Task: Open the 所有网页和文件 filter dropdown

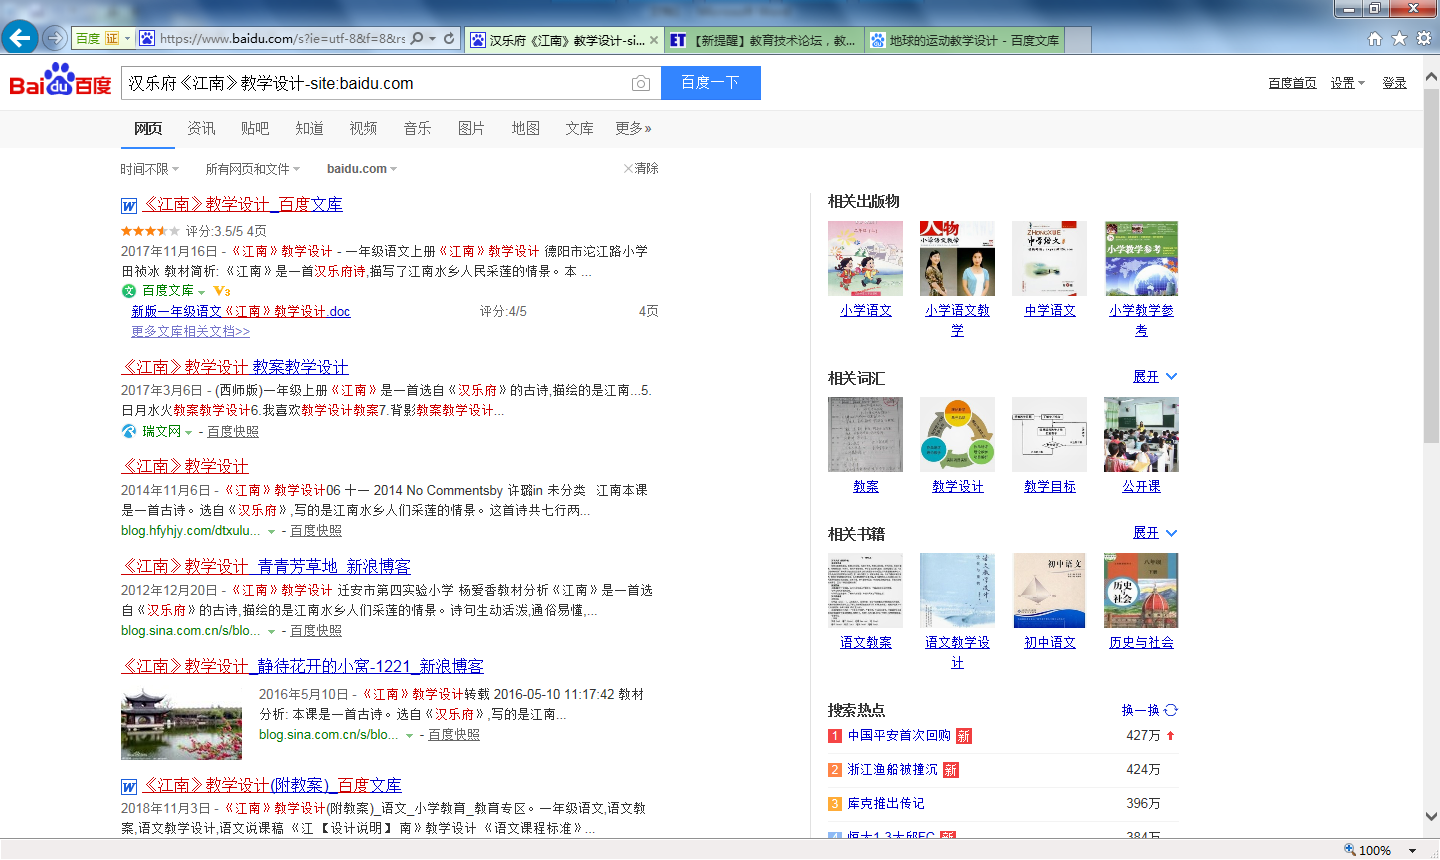Action: pos(253,169)
